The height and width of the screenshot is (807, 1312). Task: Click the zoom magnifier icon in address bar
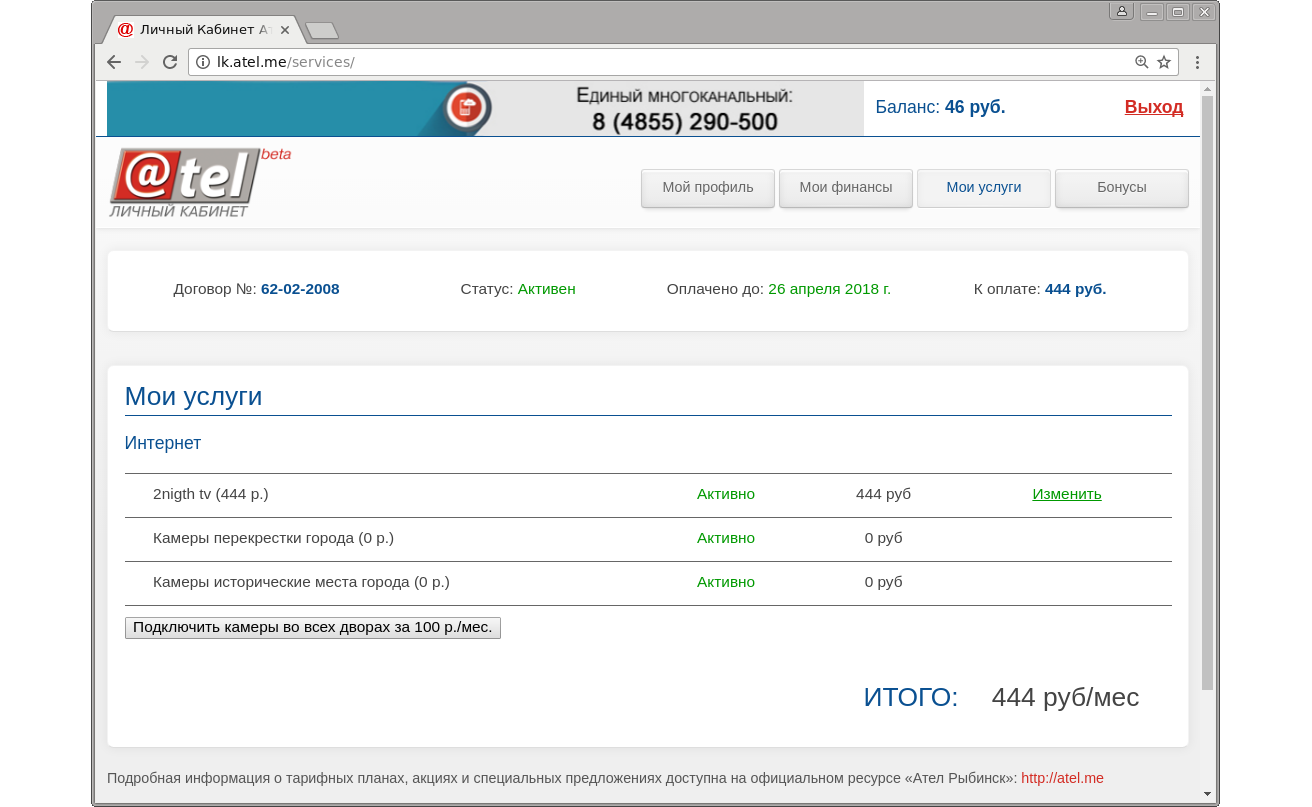[1141, 62]
